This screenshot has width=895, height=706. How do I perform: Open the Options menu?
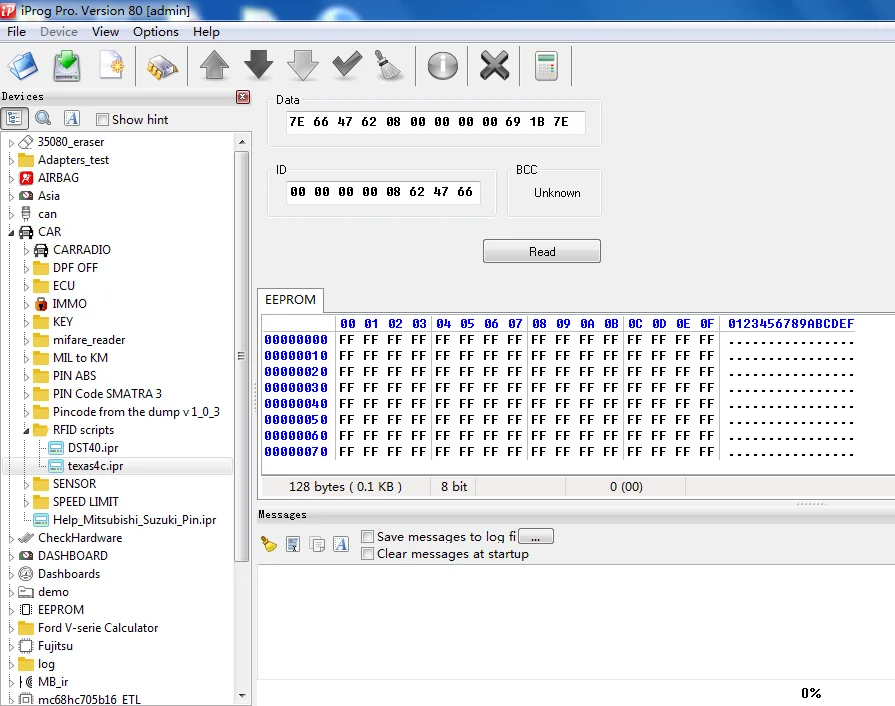156,32
